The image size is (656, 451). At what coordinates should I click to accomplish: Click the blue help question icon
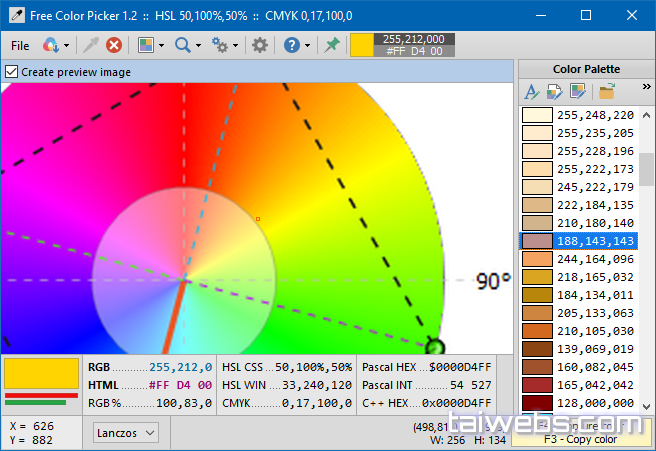pos(291,45)
